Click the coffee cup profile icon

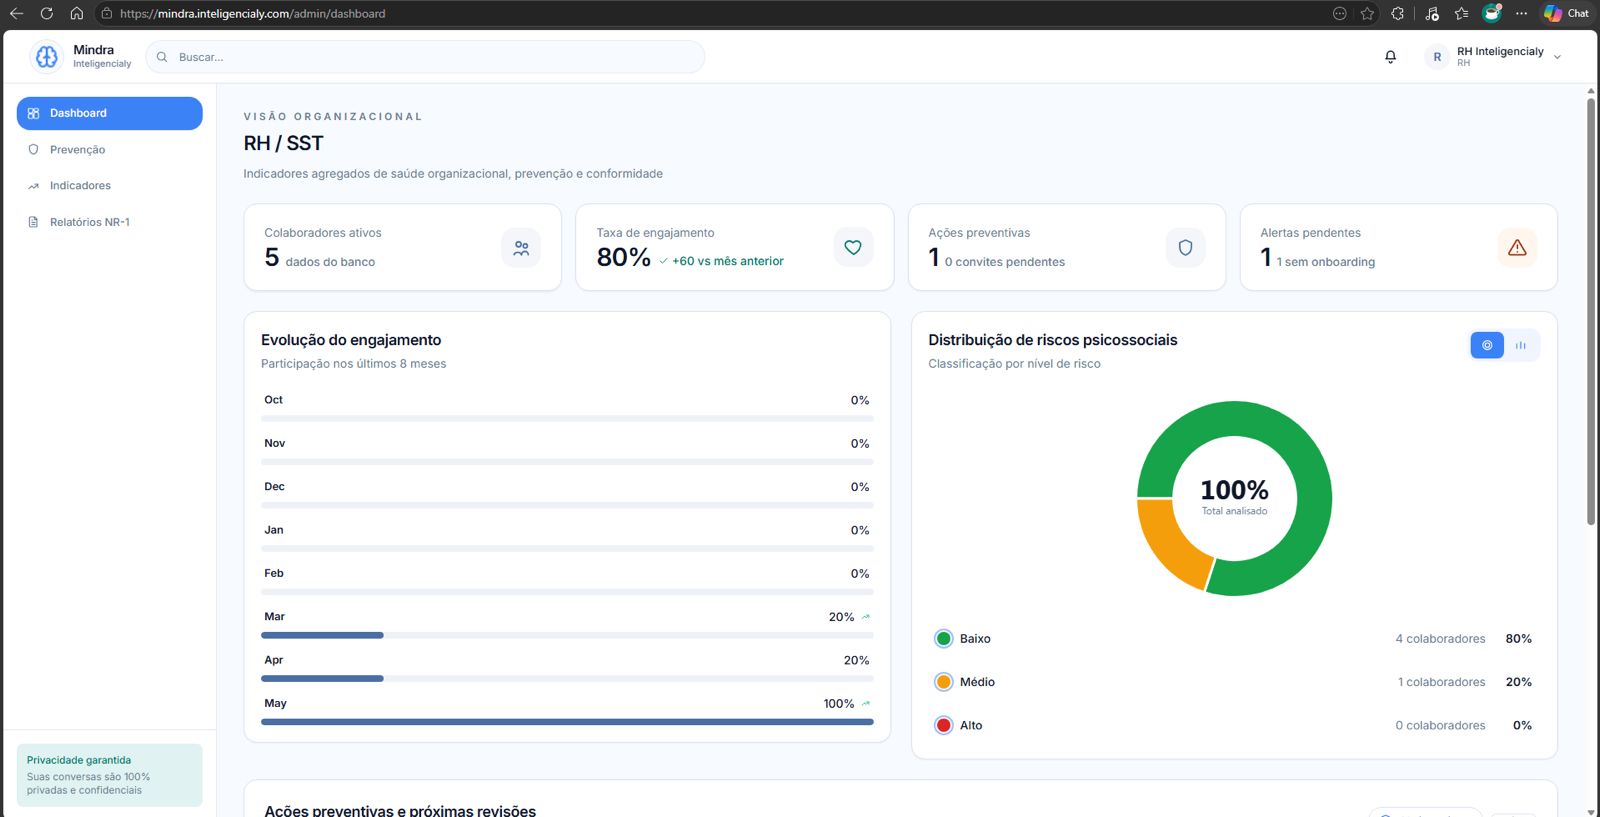click(x=1491, y=13)
